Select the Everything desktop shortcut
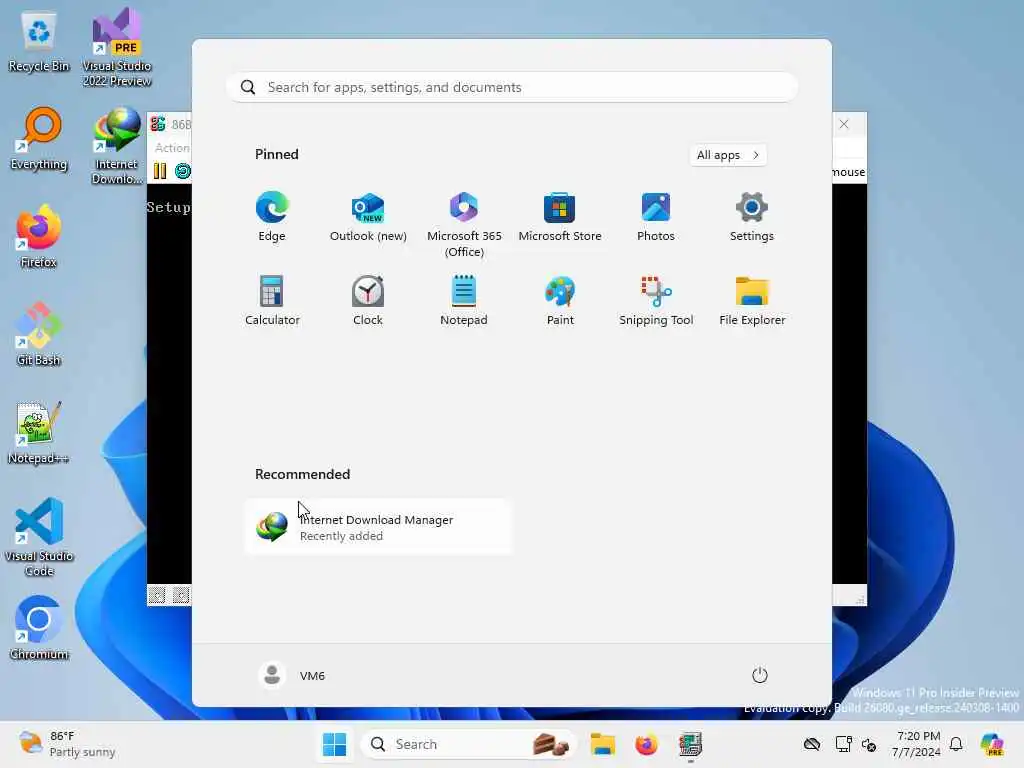 click(x=39, y=138)
